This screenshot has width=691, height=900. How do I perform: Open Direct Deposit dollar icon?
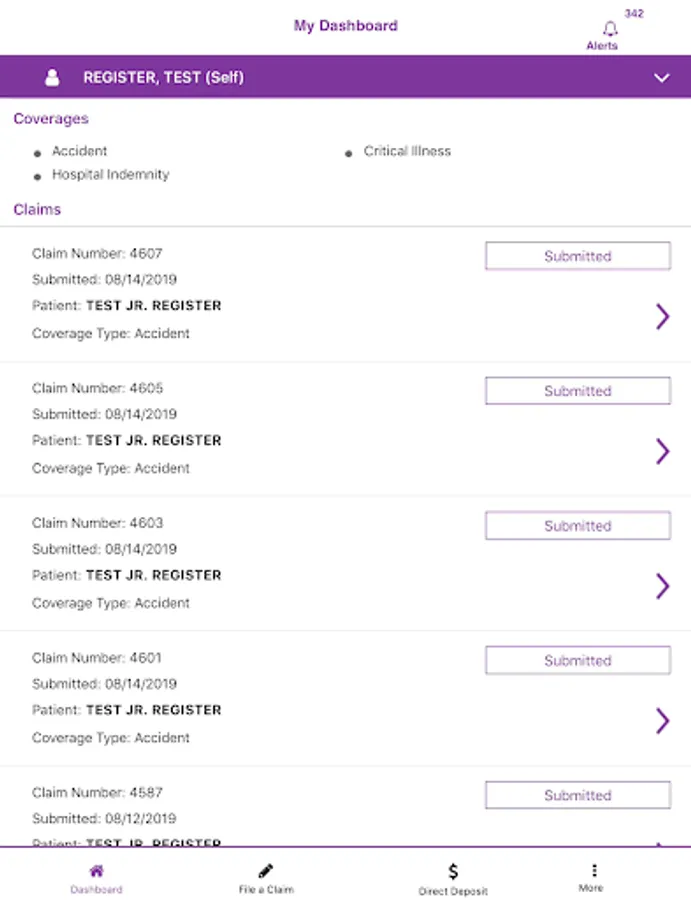[x=453, y=871]
